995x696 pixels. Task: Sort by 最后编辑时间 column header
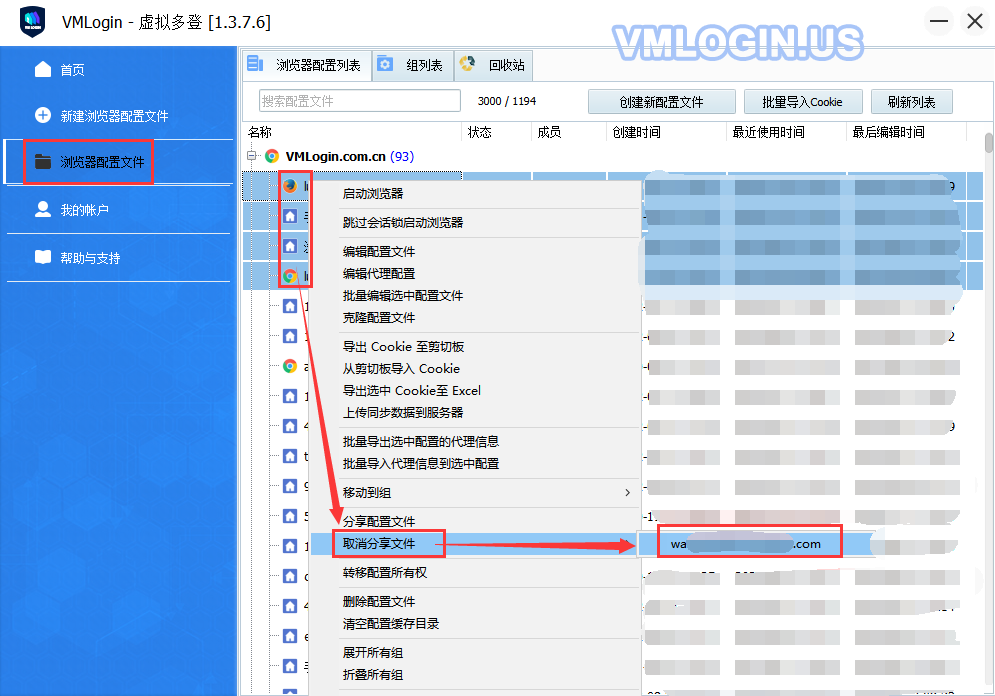pos(888,133)
